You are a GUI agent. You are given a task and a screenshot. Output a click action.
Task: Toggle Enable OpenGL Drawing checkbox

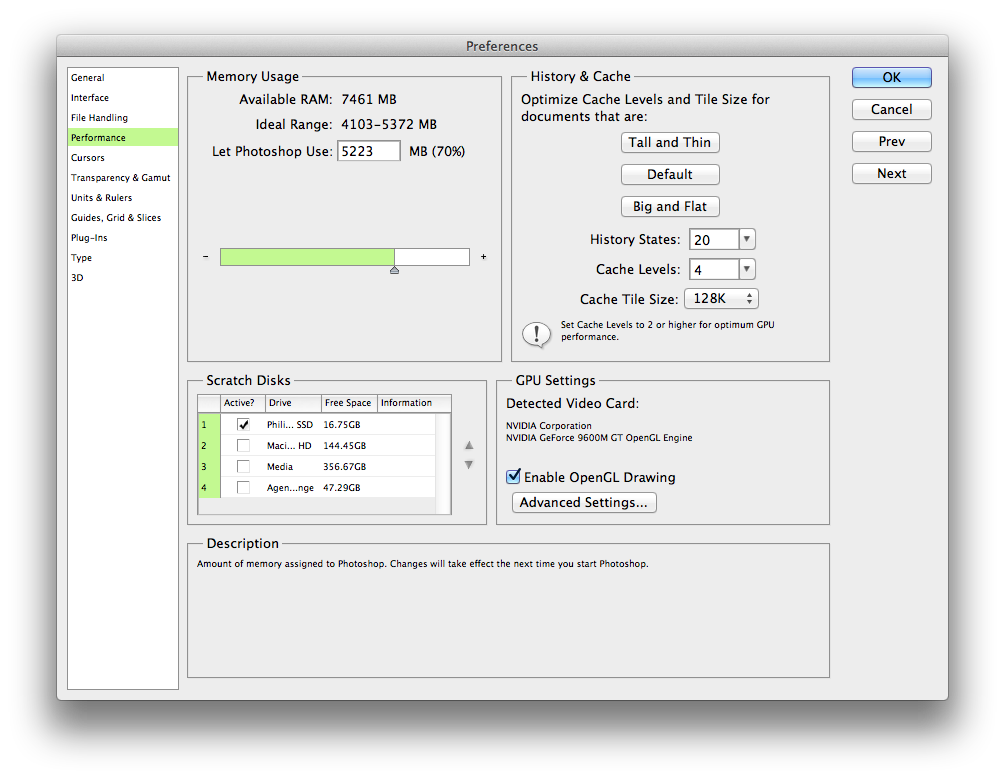pos(513,476)
